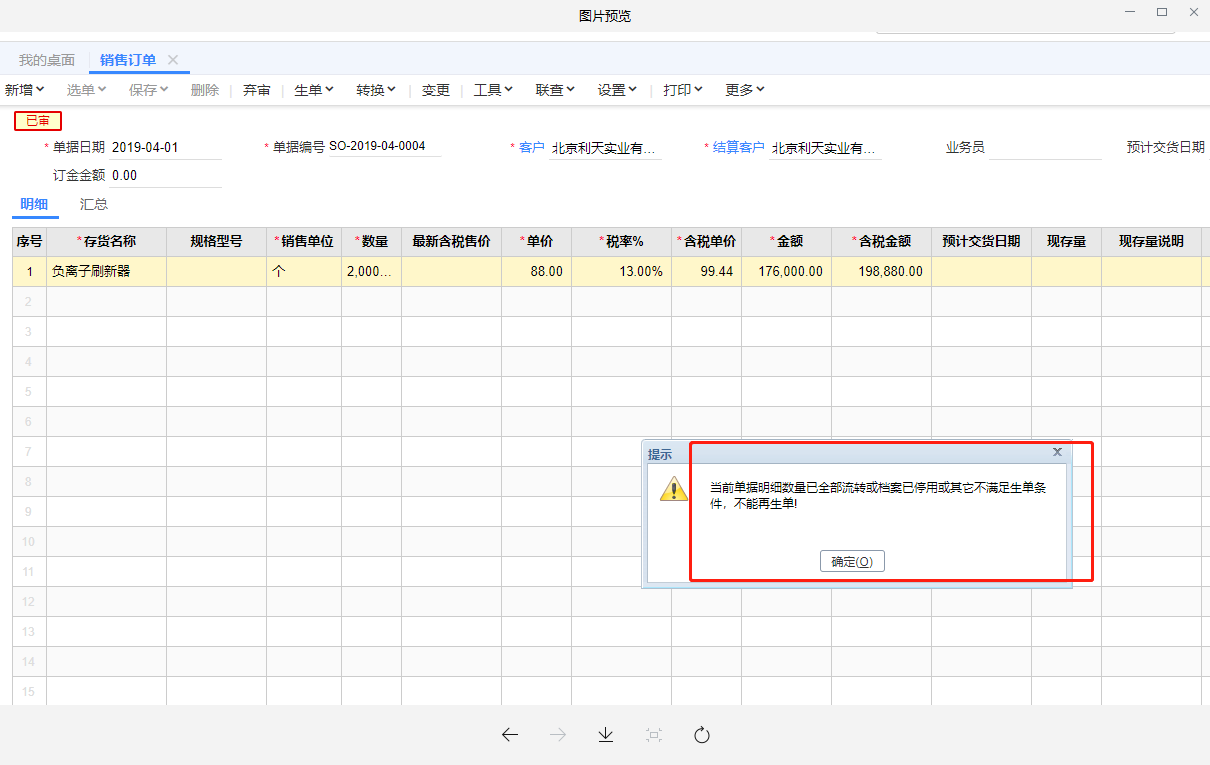
Task: Click the 删除 toolbar button
Action: (x=205, y=90)
